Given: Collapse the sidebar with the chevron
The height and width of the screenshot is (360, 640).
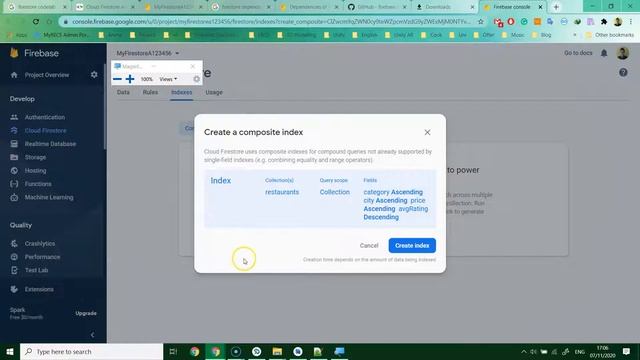Looking at the screenshot, I should 92,335.
